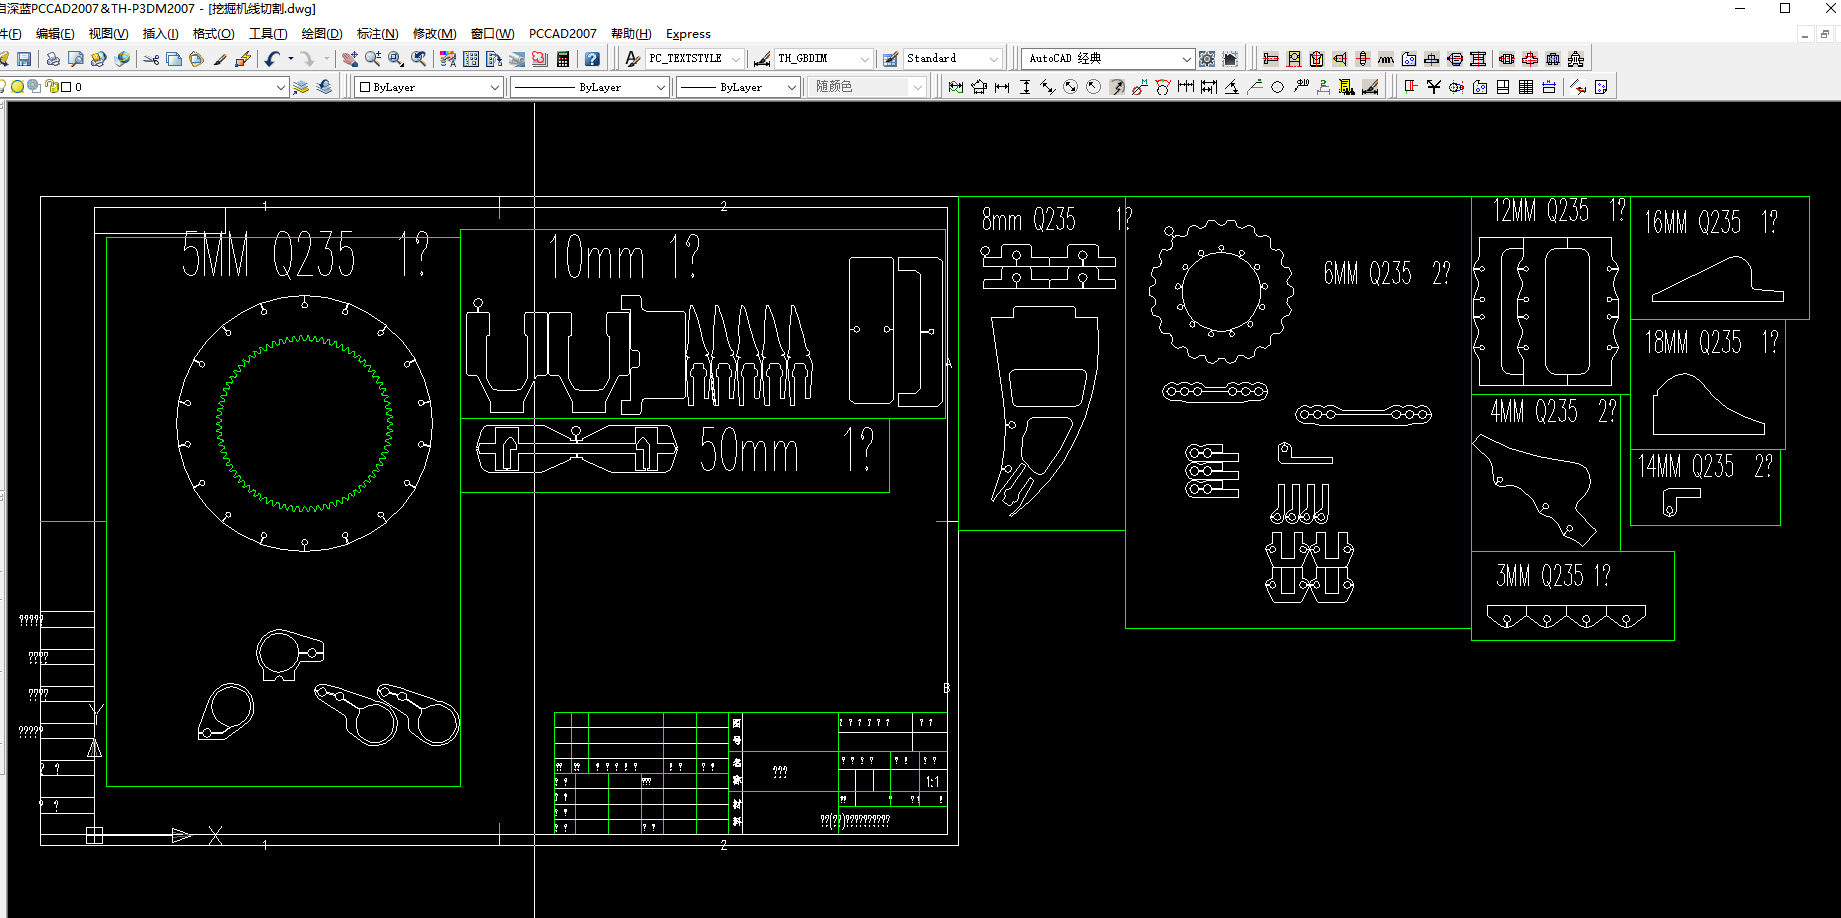Click the Match Properties brush icon
The image size is (1841, 918).
tap(220, 59)
